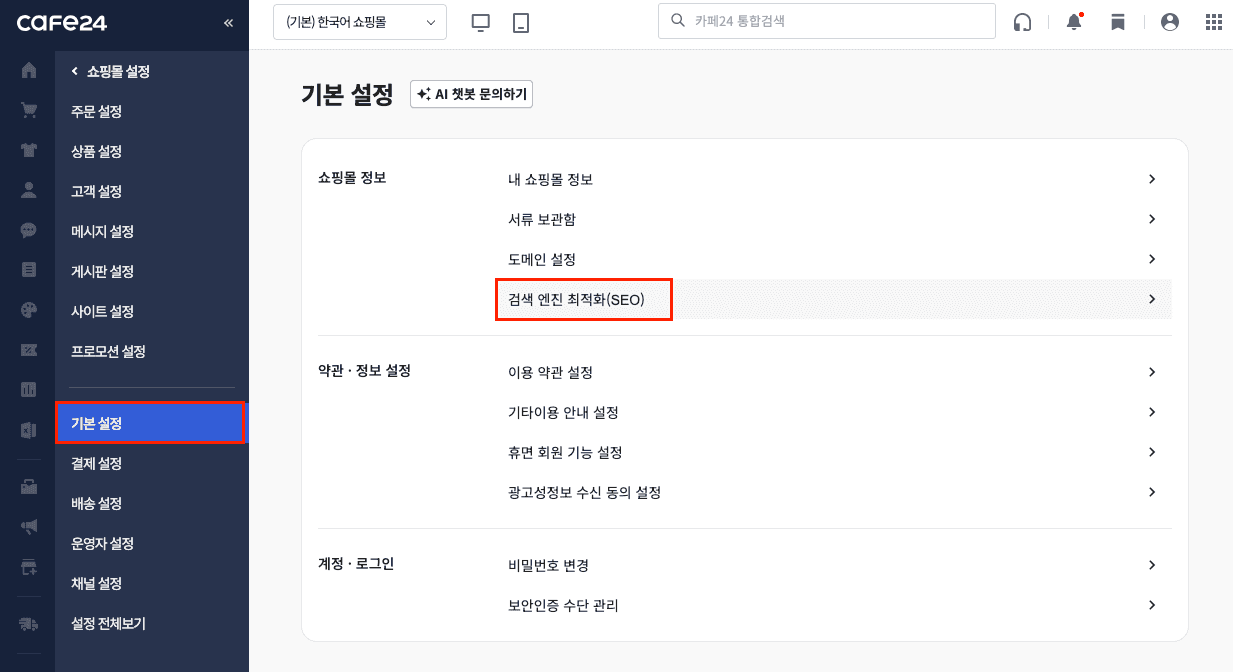Select the t-shirt products icon
Viewport: 1233px width, 672px height.
tap(28, 151)
